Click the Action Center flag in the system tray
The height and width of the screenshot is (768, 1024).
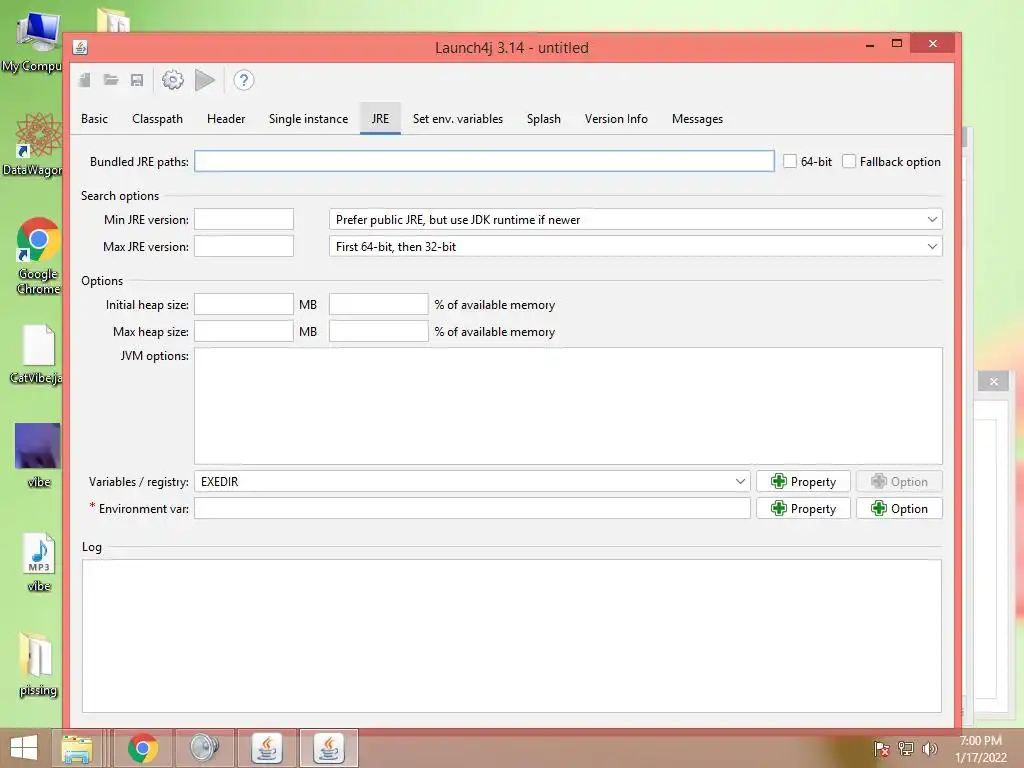point(881,748)
